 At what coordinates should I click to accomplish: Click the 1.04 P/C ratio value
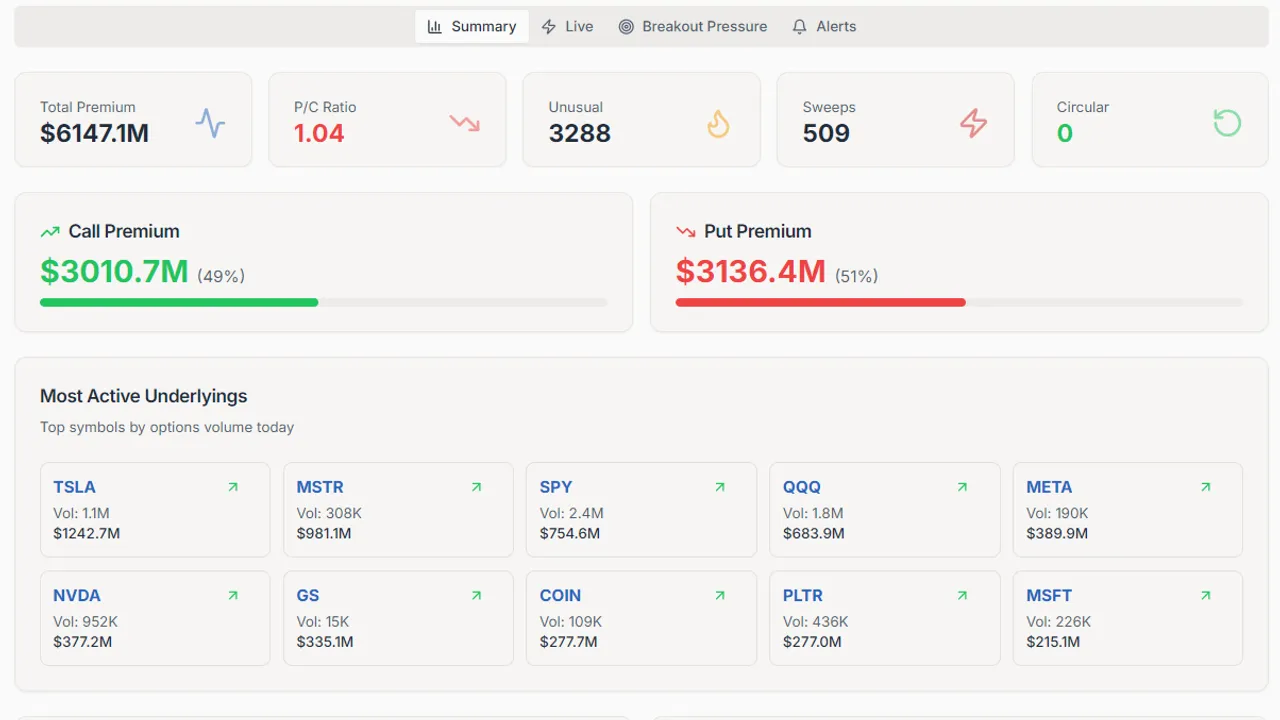coord(319,133)
